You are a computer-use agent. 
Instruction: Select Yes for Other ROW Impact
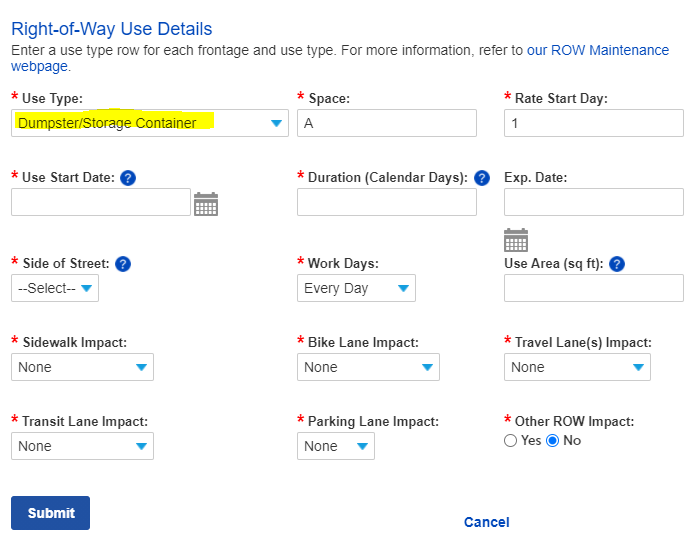(x=511, y=441)
